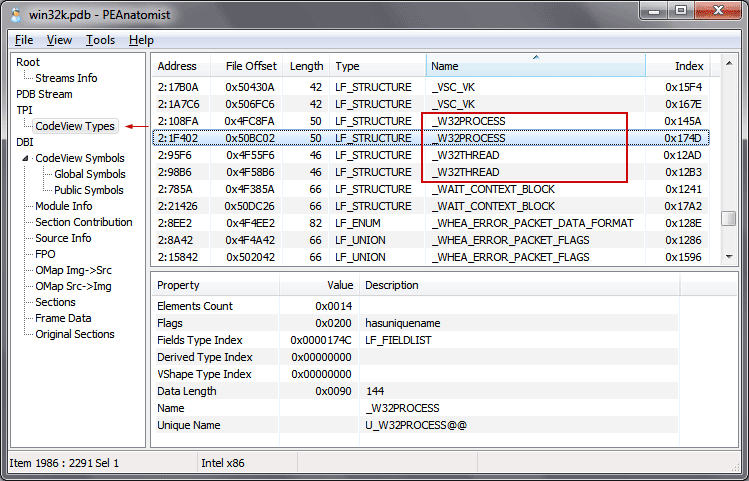Click the file offset cell 0x4F55F6

coord(250,155)
